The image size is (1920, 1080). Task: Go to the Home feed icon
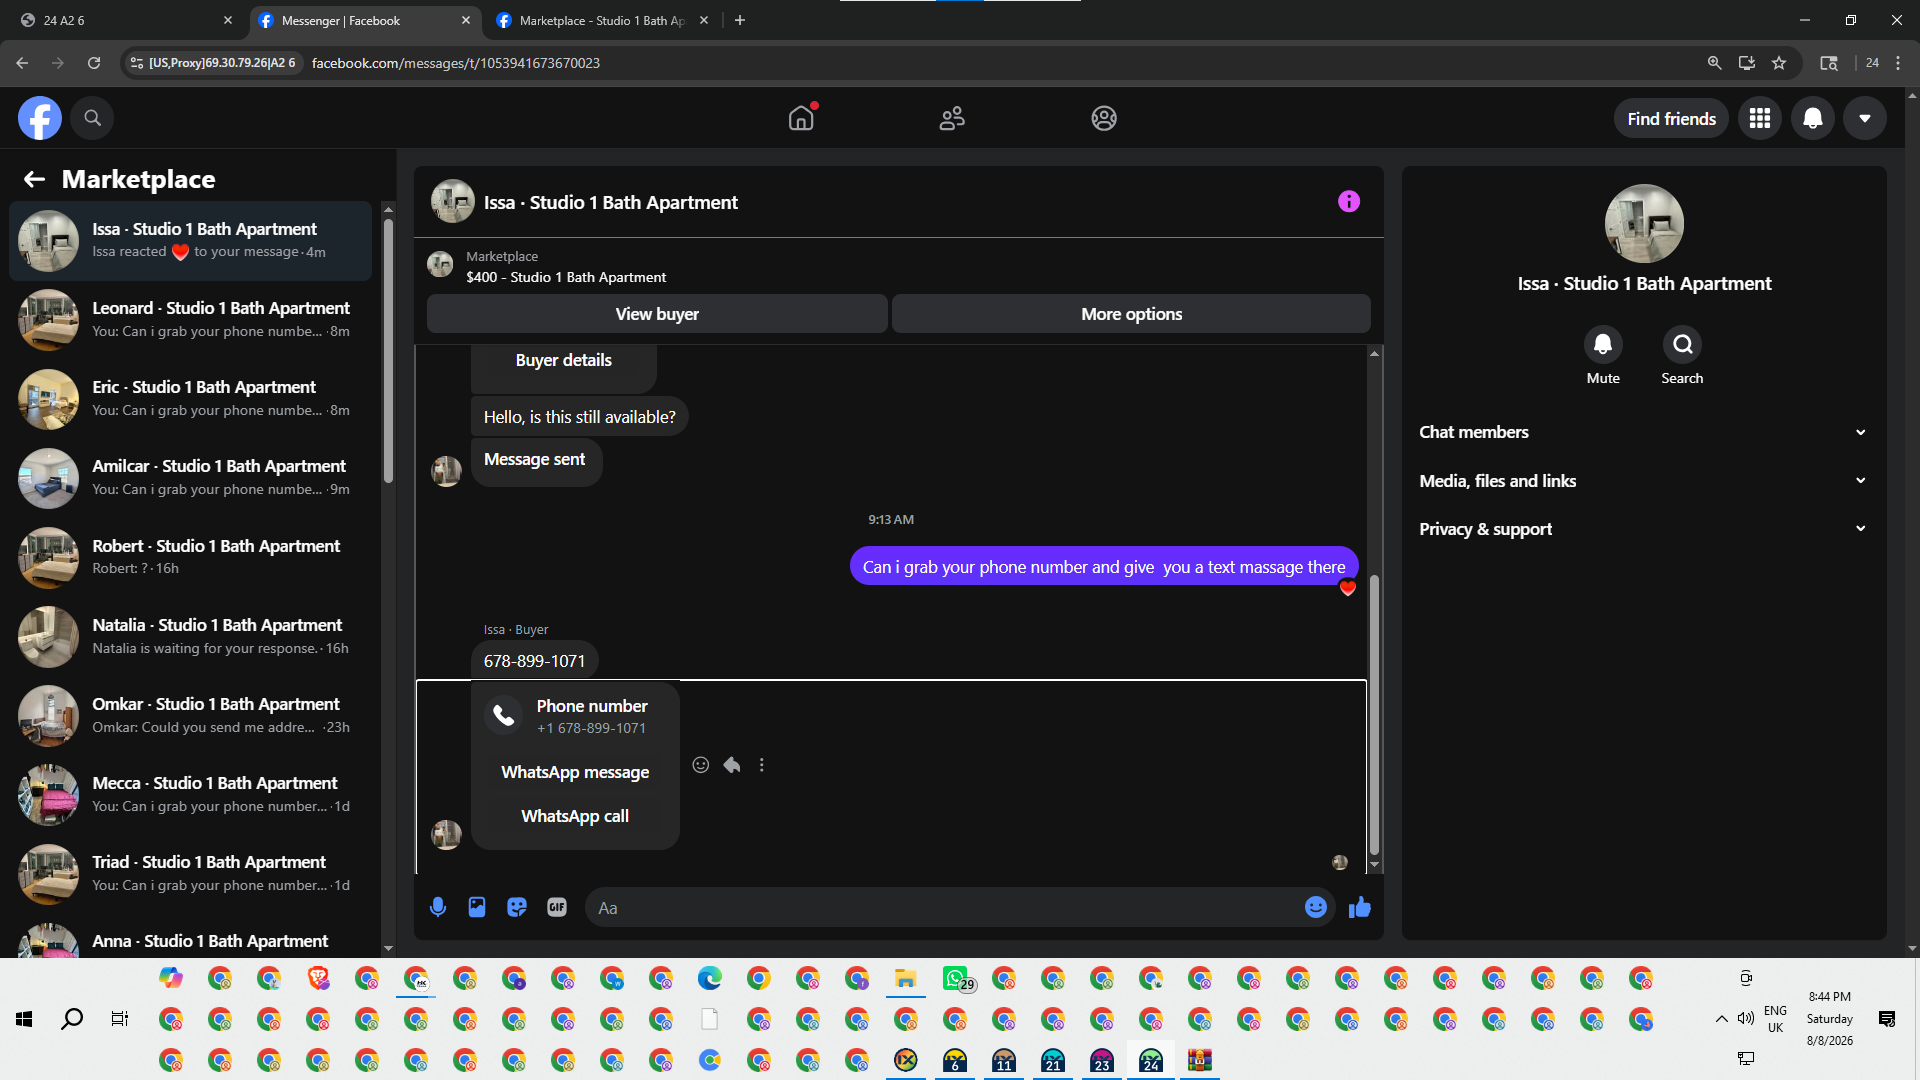(x=801, y=118)
